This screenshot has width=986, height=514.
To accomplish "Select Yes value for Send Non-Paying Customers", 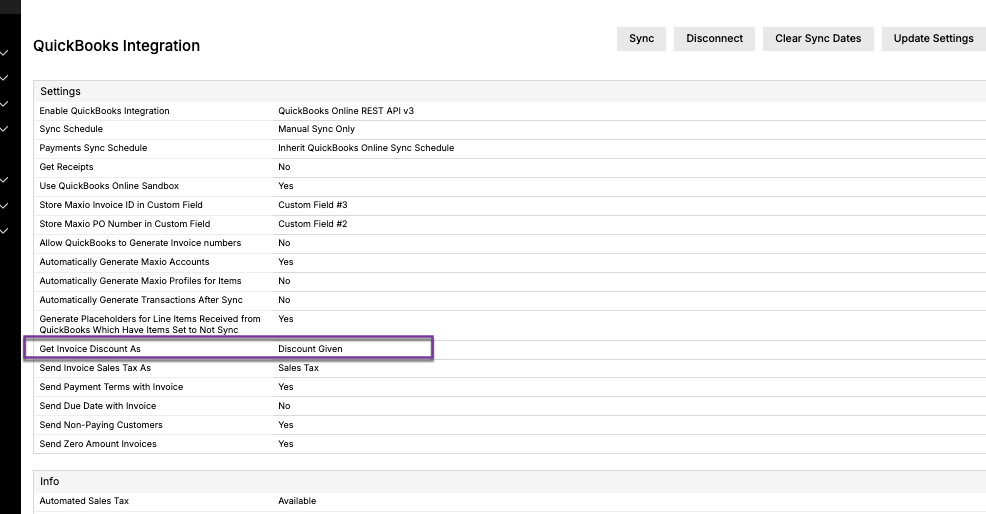I will [285, 425].
